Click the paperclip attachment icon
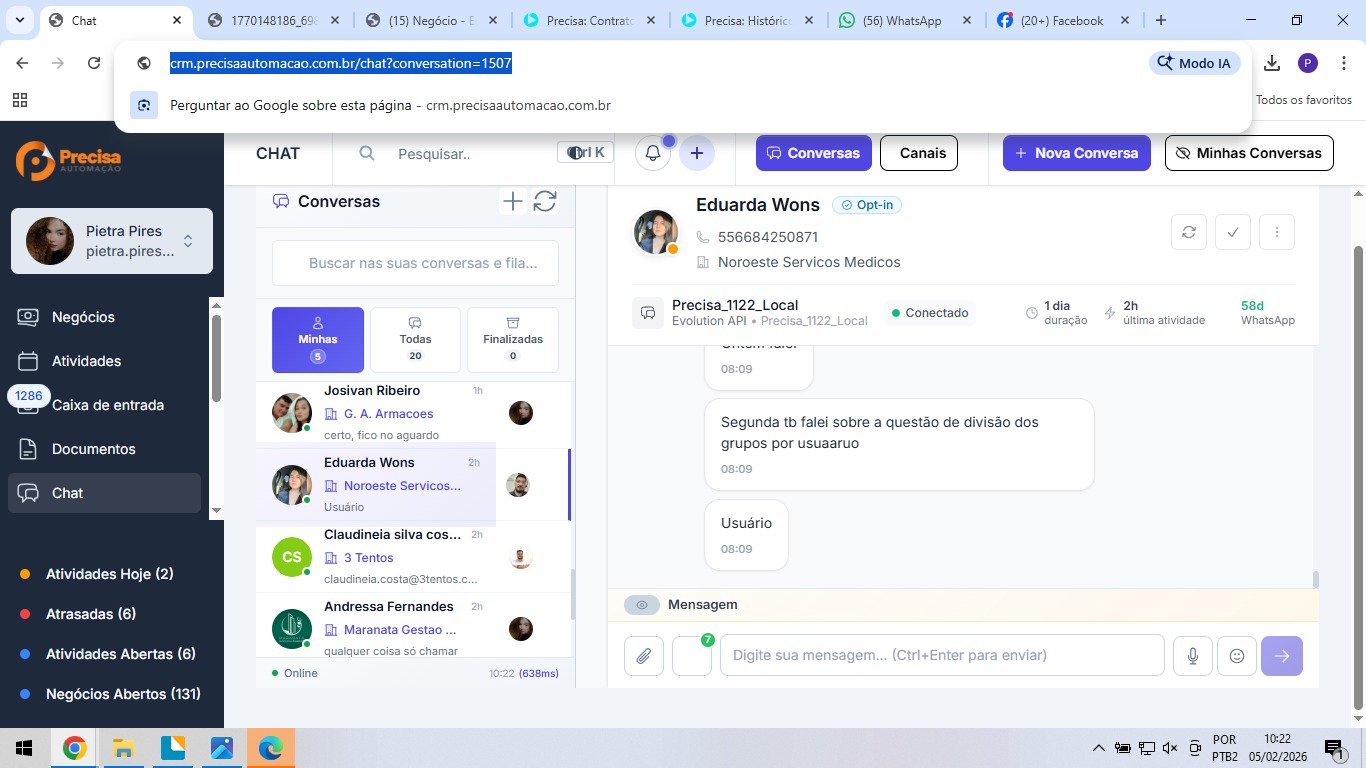 point(644,656)
